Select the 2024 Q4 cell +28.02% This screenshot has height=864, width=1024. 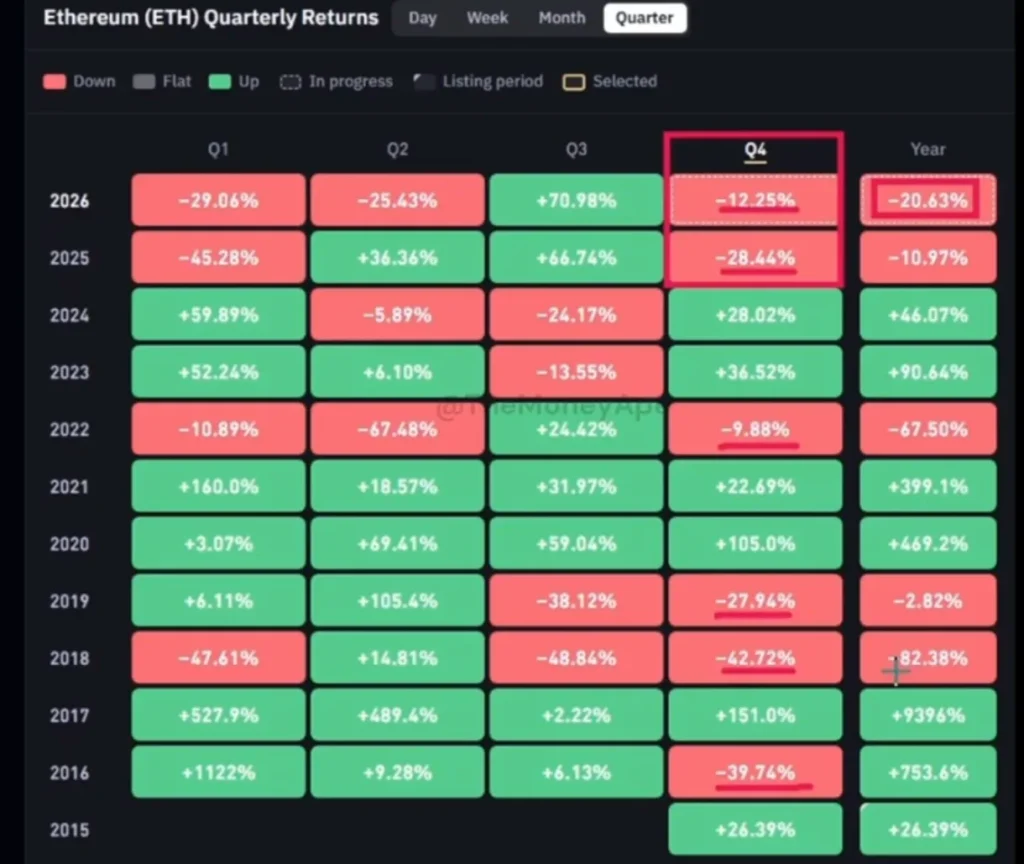click(755, 315)
